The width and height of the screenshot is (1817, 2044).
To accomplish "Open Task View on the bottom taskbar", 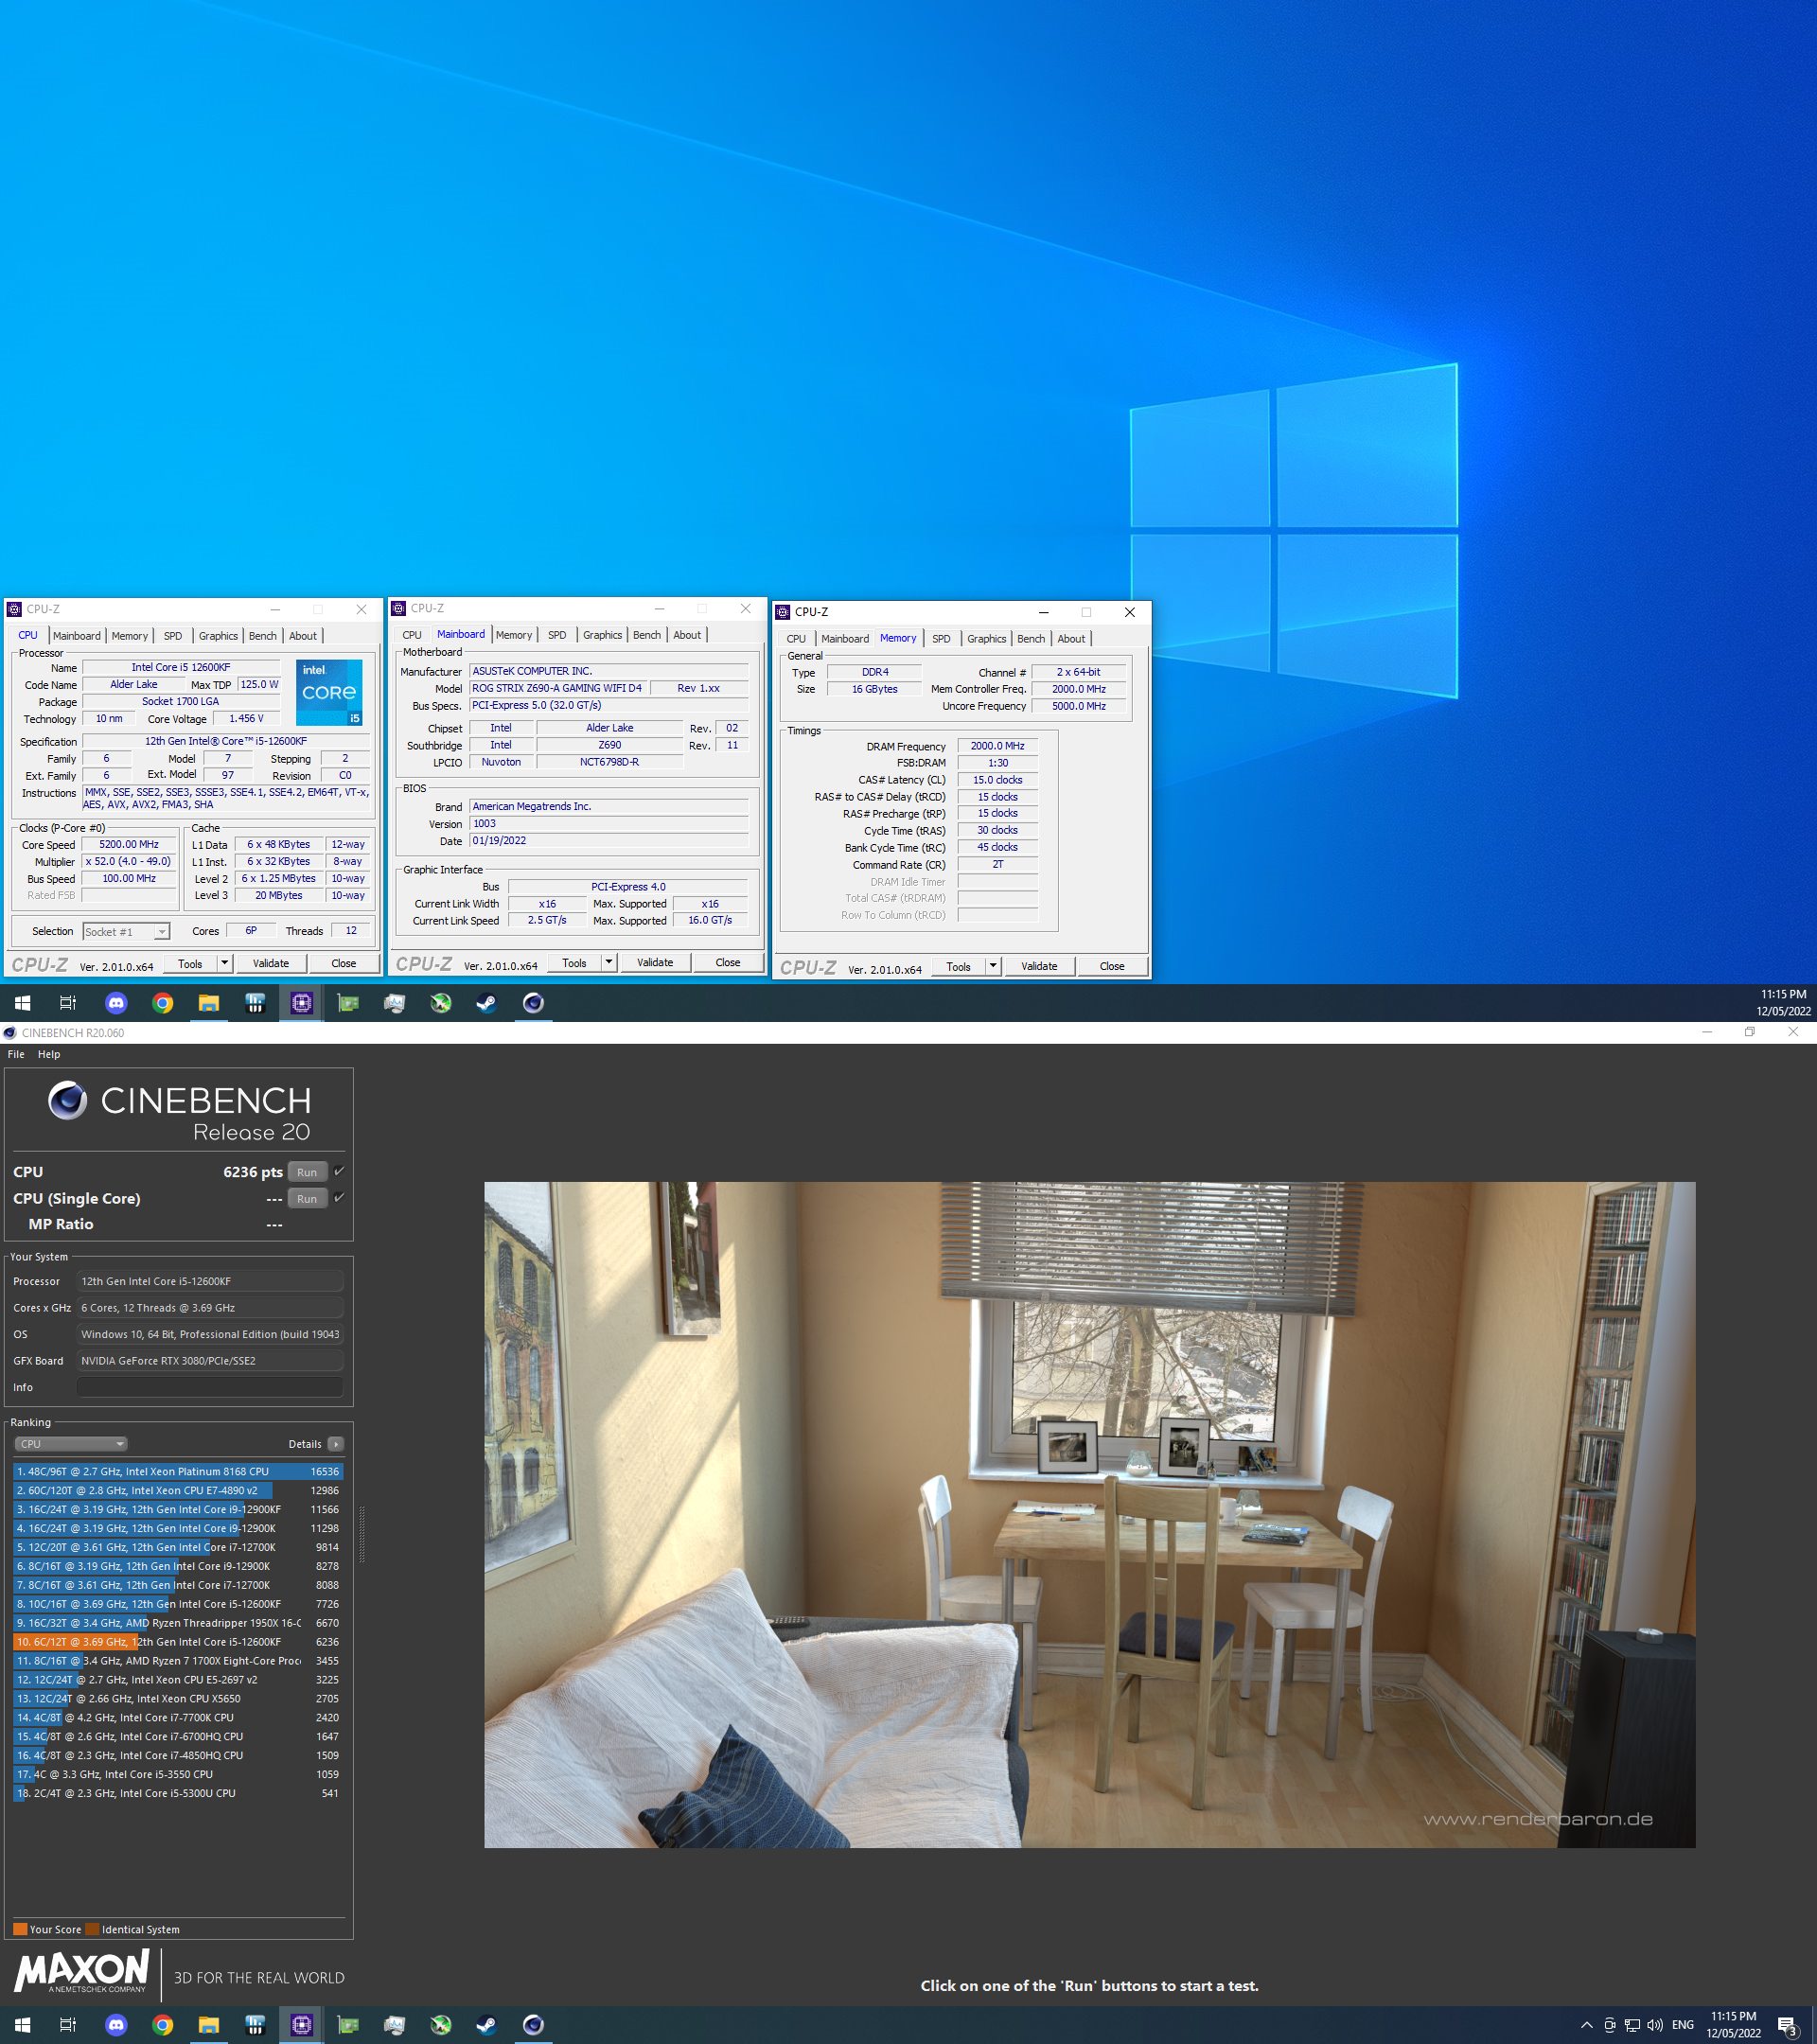I will pyautogui.click(x=68, y=2025).
